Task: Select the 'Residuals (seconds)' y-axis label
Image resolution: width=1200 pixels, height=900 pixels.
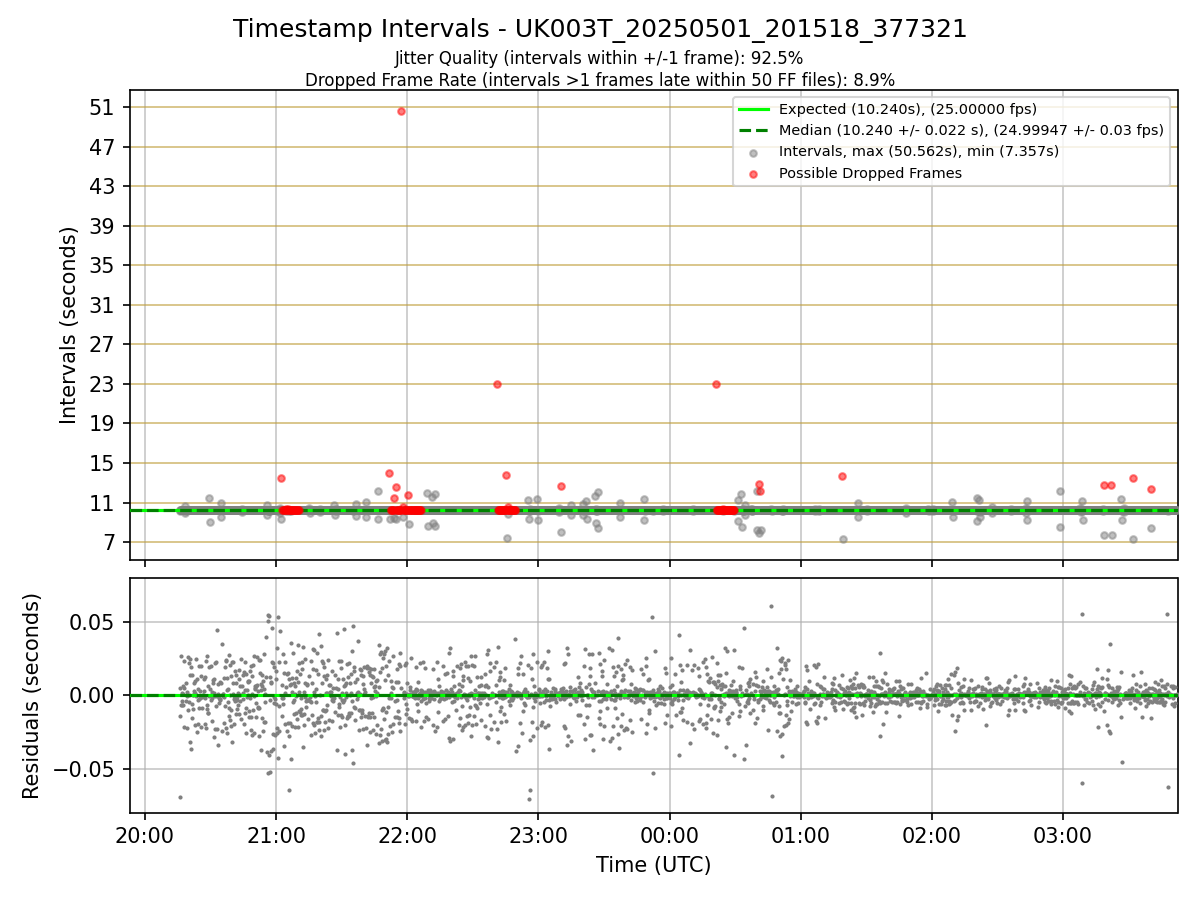Action: tap(32, 696)
